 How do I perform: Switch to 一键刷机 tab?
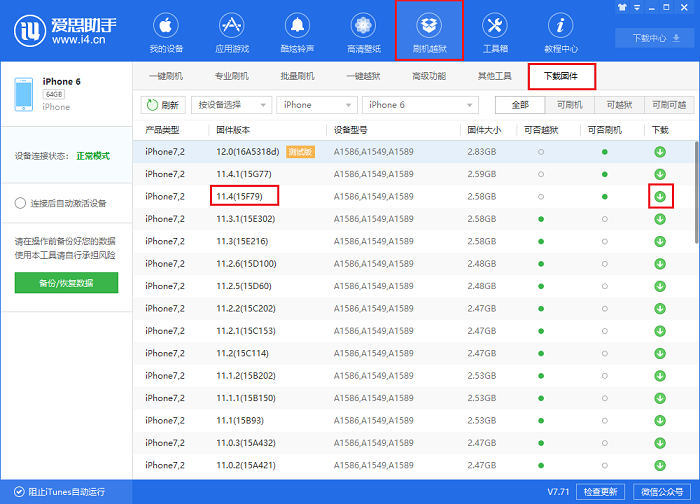coord(166,76)
